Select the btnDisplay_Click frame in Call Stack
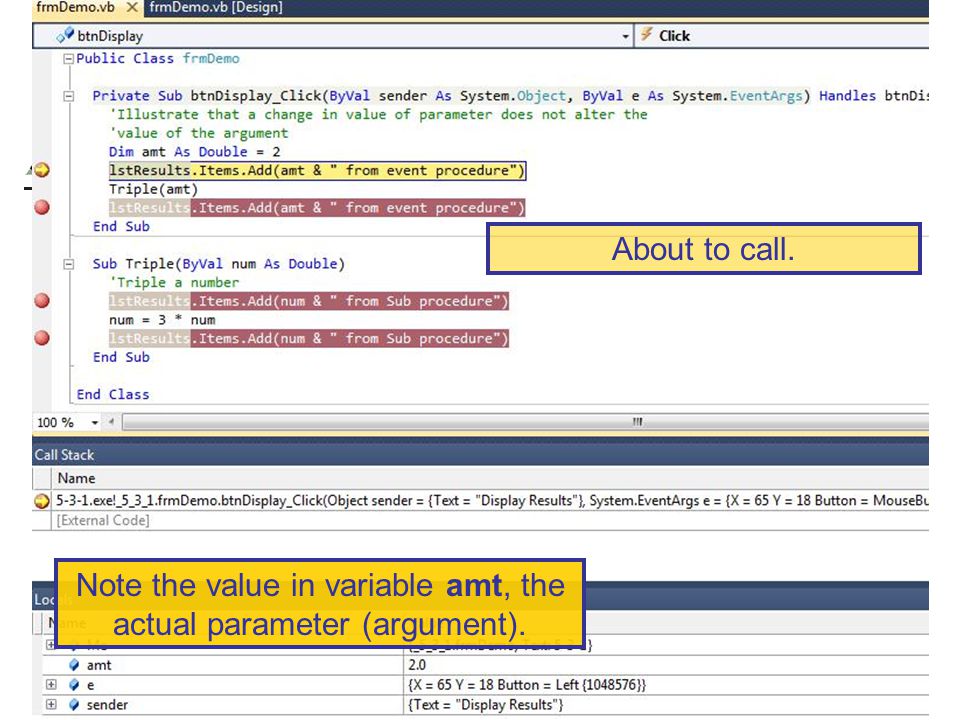Image resolution: width=960 pixels, height=720 pixels. click(x=490, y=501)
